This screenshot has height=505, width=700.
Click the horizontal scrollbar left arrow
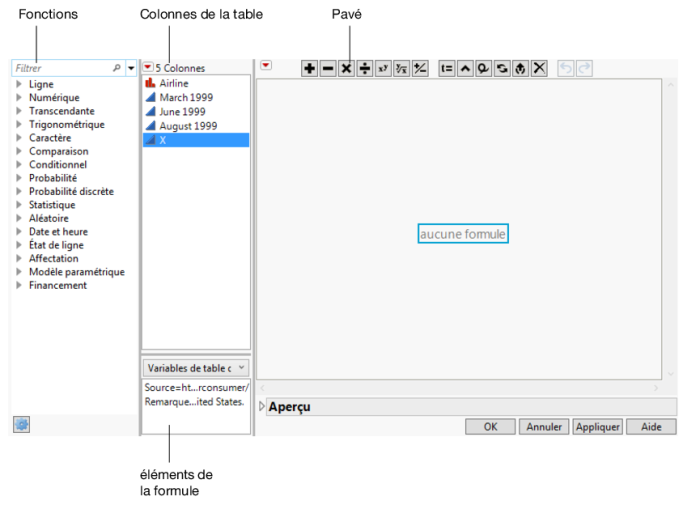pyautogui.click(x=262, y=388)
